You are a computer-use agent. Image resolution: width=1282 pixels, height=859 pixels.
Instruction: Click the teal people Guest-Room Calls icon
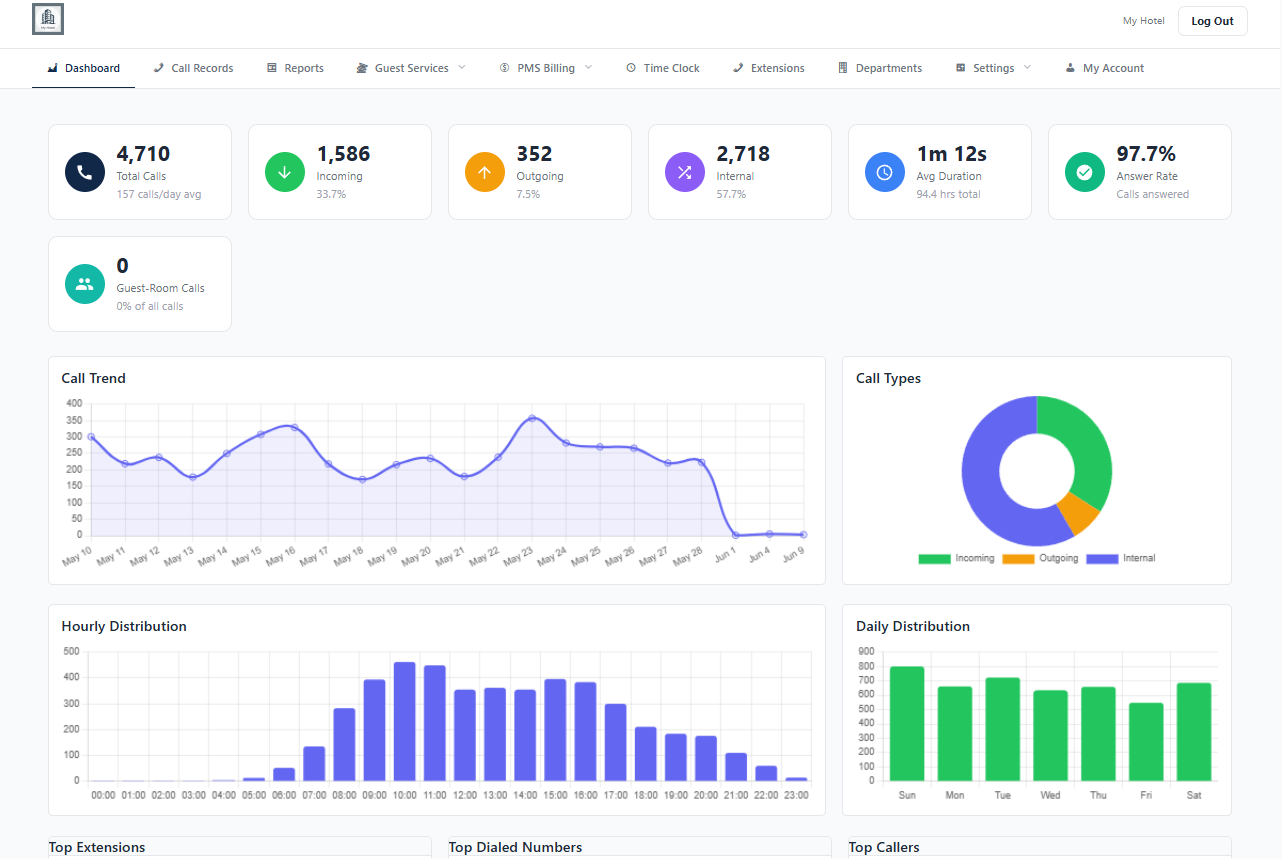pos(85,284)
